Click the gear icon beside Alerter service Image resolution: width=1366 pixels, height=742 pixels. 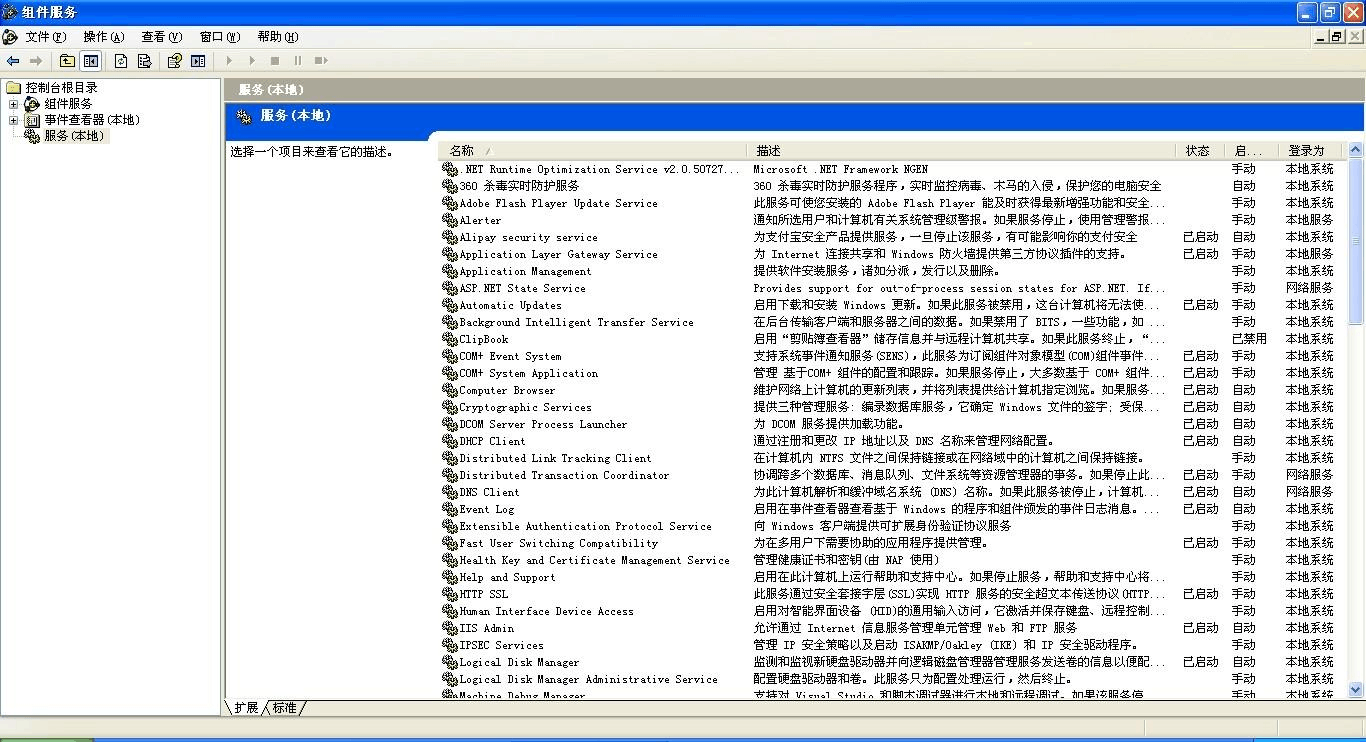point(450,220)
